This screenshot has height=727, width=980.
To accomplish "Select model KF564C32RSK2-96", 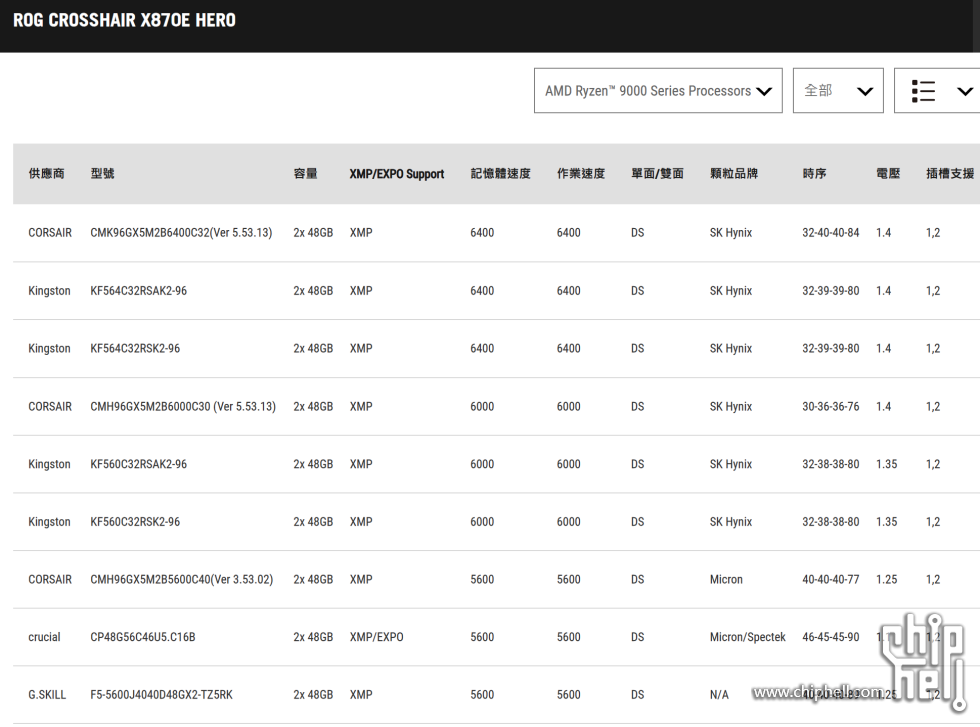I will click(x=135, y=348).
